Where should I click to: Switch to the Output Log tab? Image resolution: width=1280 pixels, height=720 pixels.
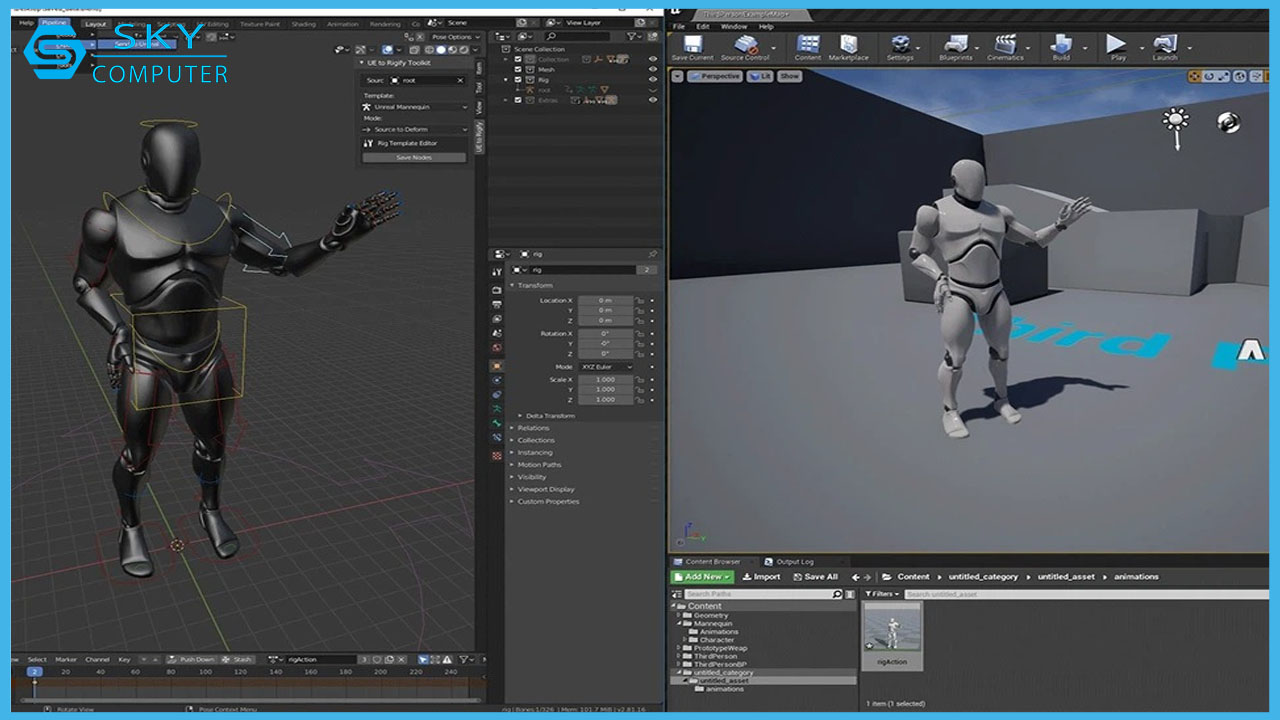(x=795, y=562)
